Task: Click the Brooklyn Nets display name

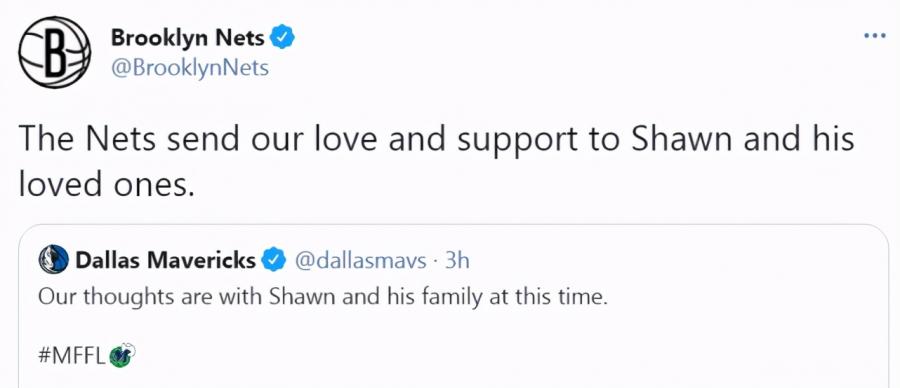Action: point(187,38)
